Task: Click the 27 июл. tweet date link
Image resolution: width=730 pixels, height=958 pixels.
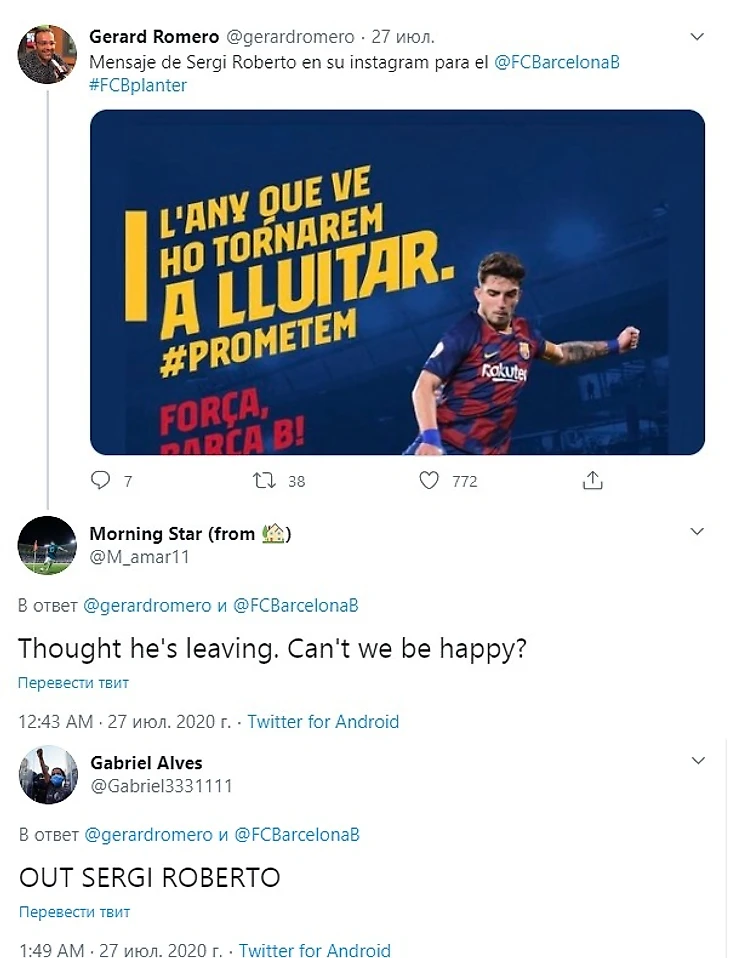Action: (x=403, y=37)
